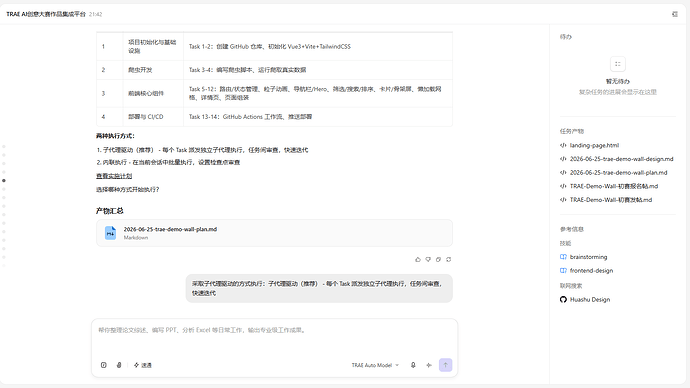The image size is (690, 388).
Task: Start voice input with the microphone icon
Action: (413, 365)
